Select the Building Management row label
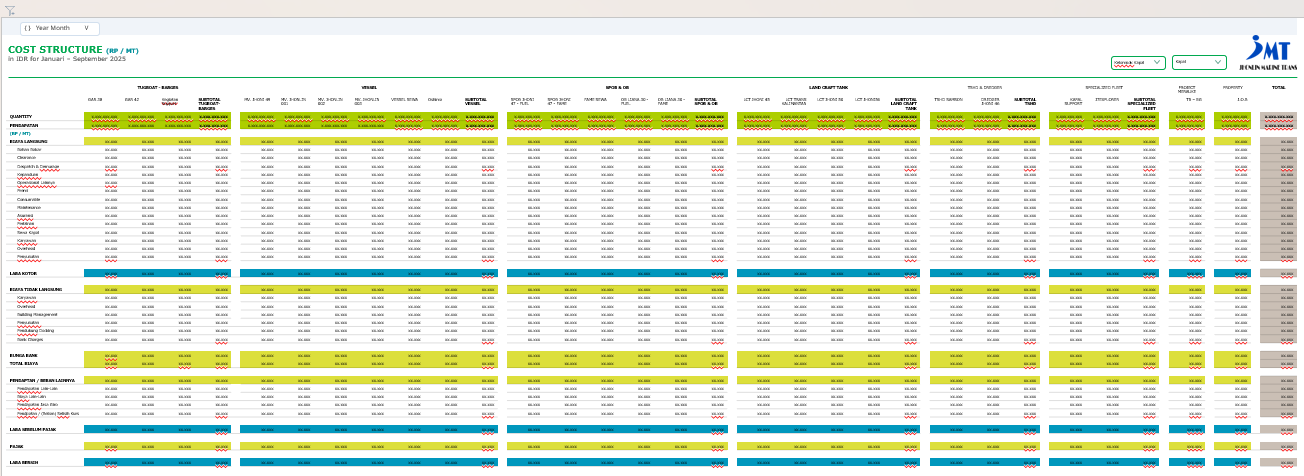Screen dimensions: 1304x476 (x=37, y=314)
